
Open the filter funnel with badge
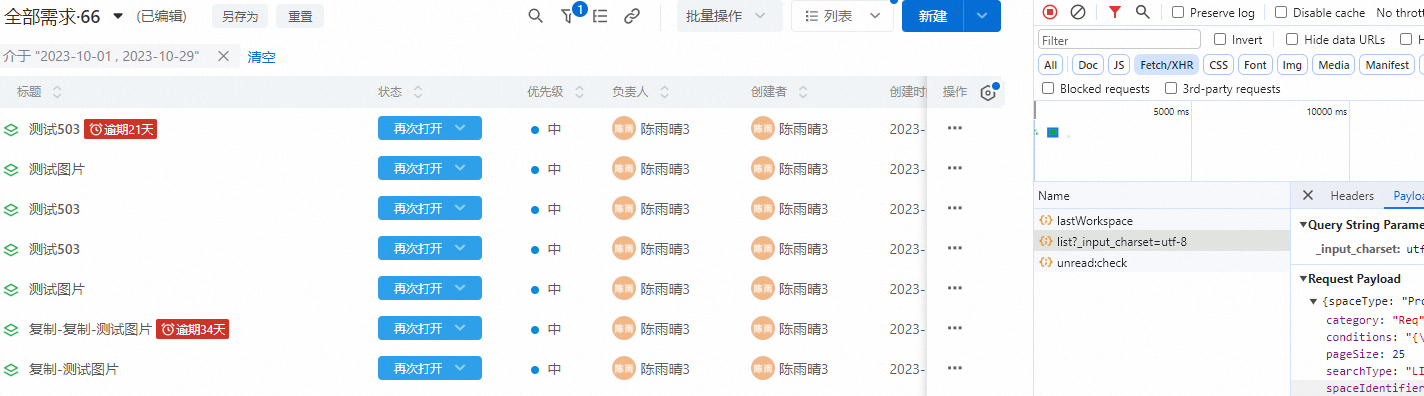coord(569,16)
